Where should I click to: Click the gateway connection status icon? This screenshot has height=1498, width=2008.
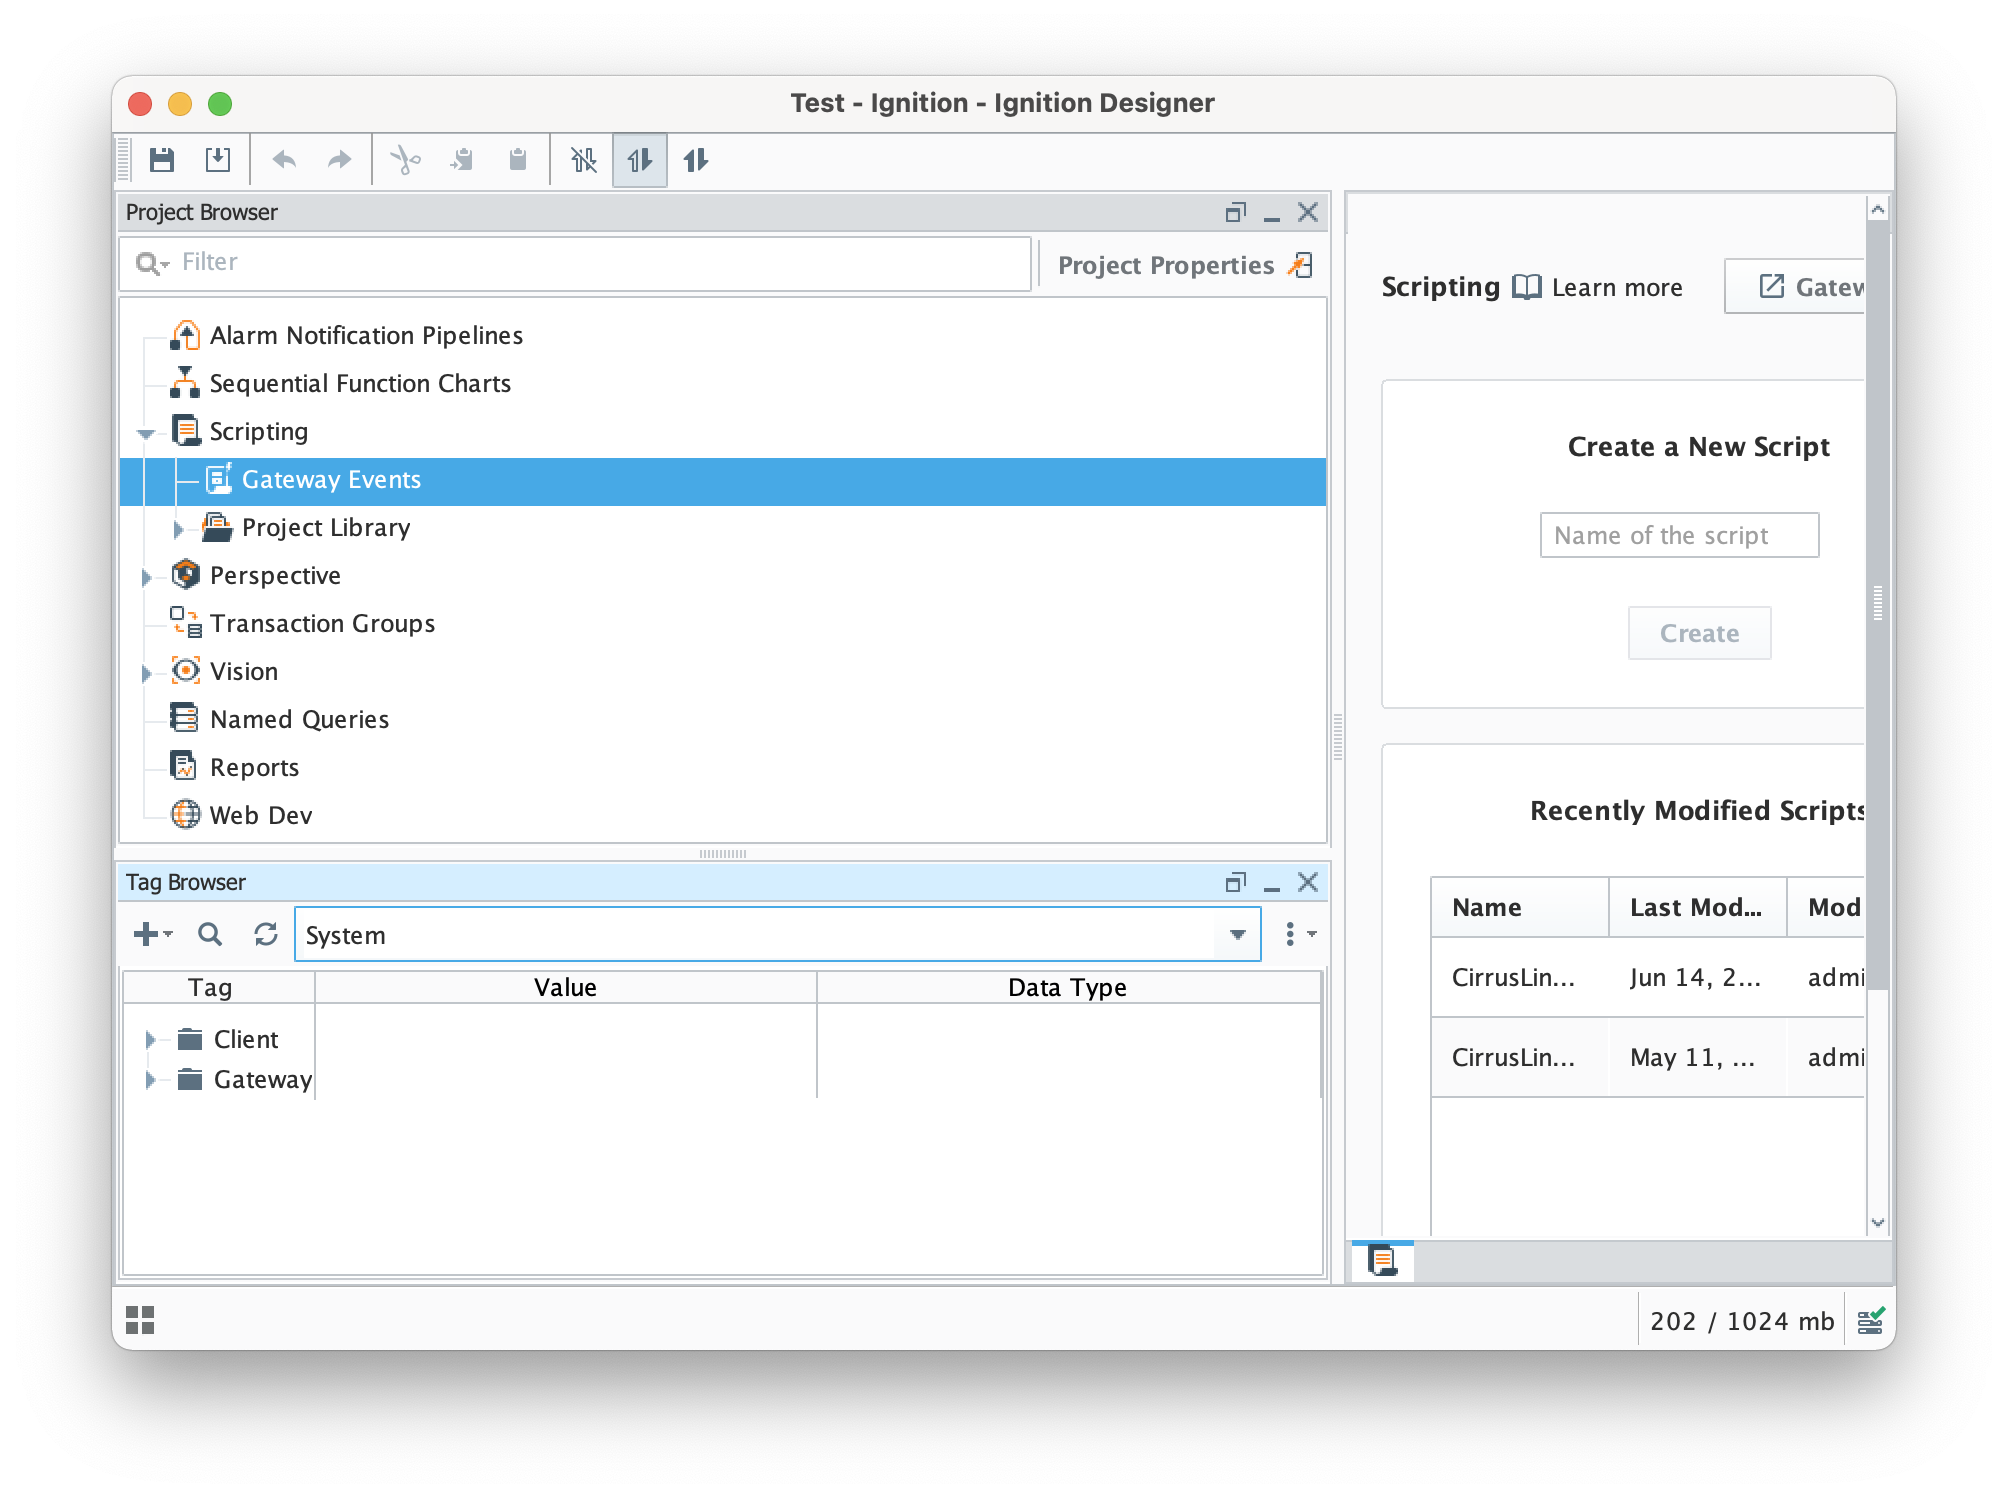(x=1870, y=1321)
